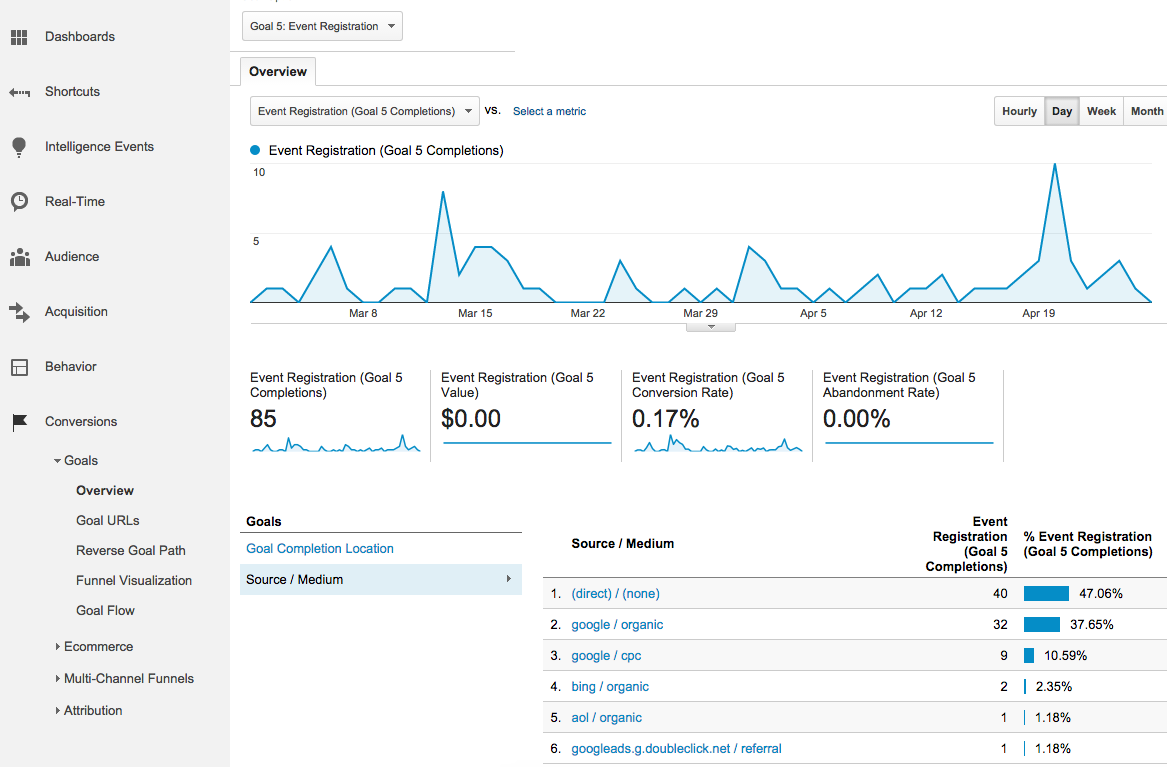1167x767 pixels.
Task: Select the Real-Time reporting icon
Action: pos(20,201)
